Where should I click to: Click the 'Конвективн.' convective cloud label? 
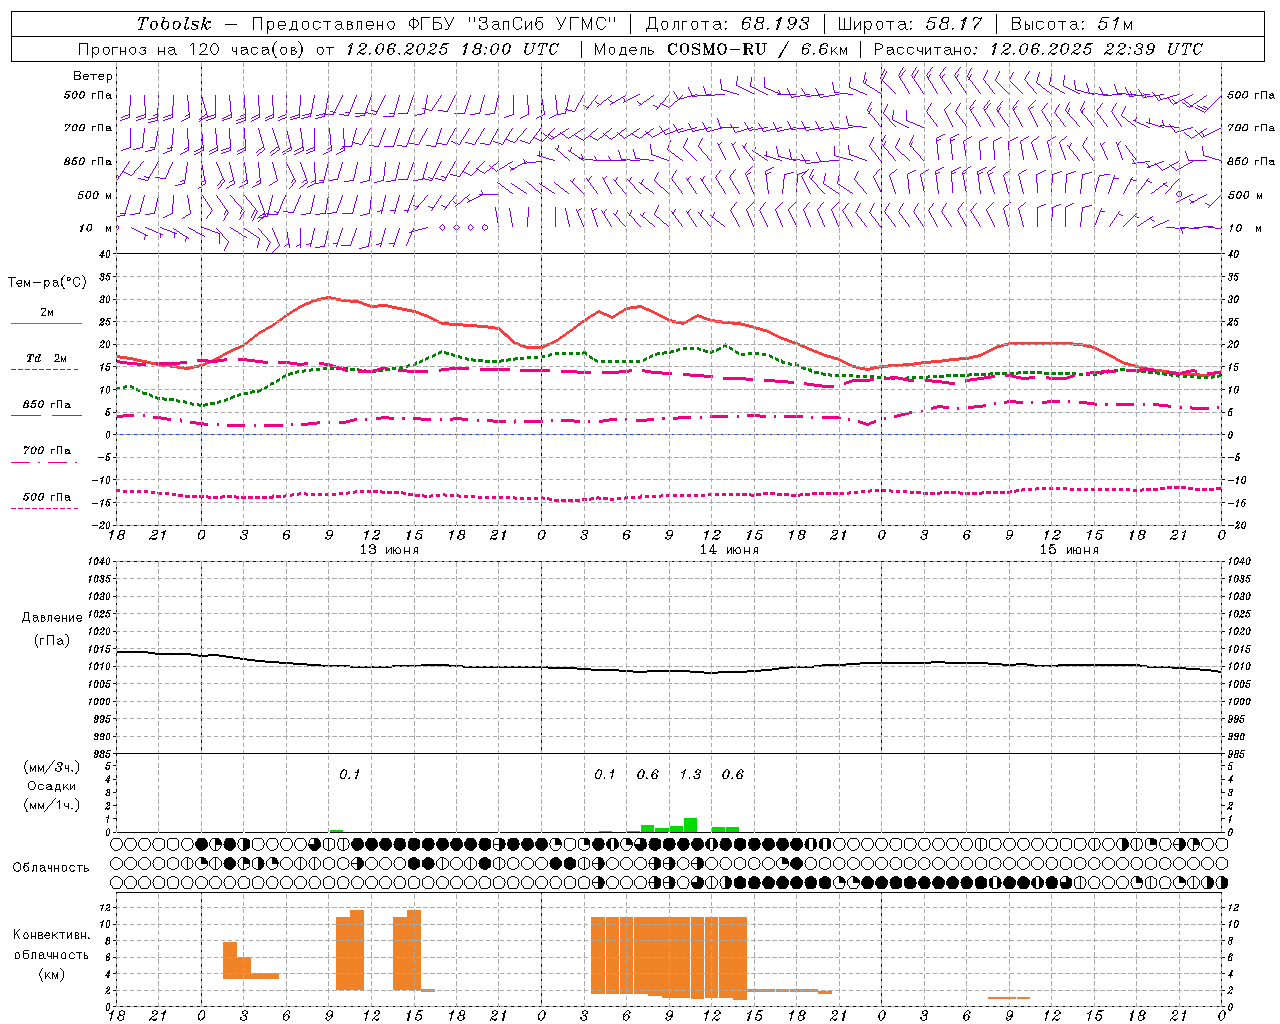52,935
